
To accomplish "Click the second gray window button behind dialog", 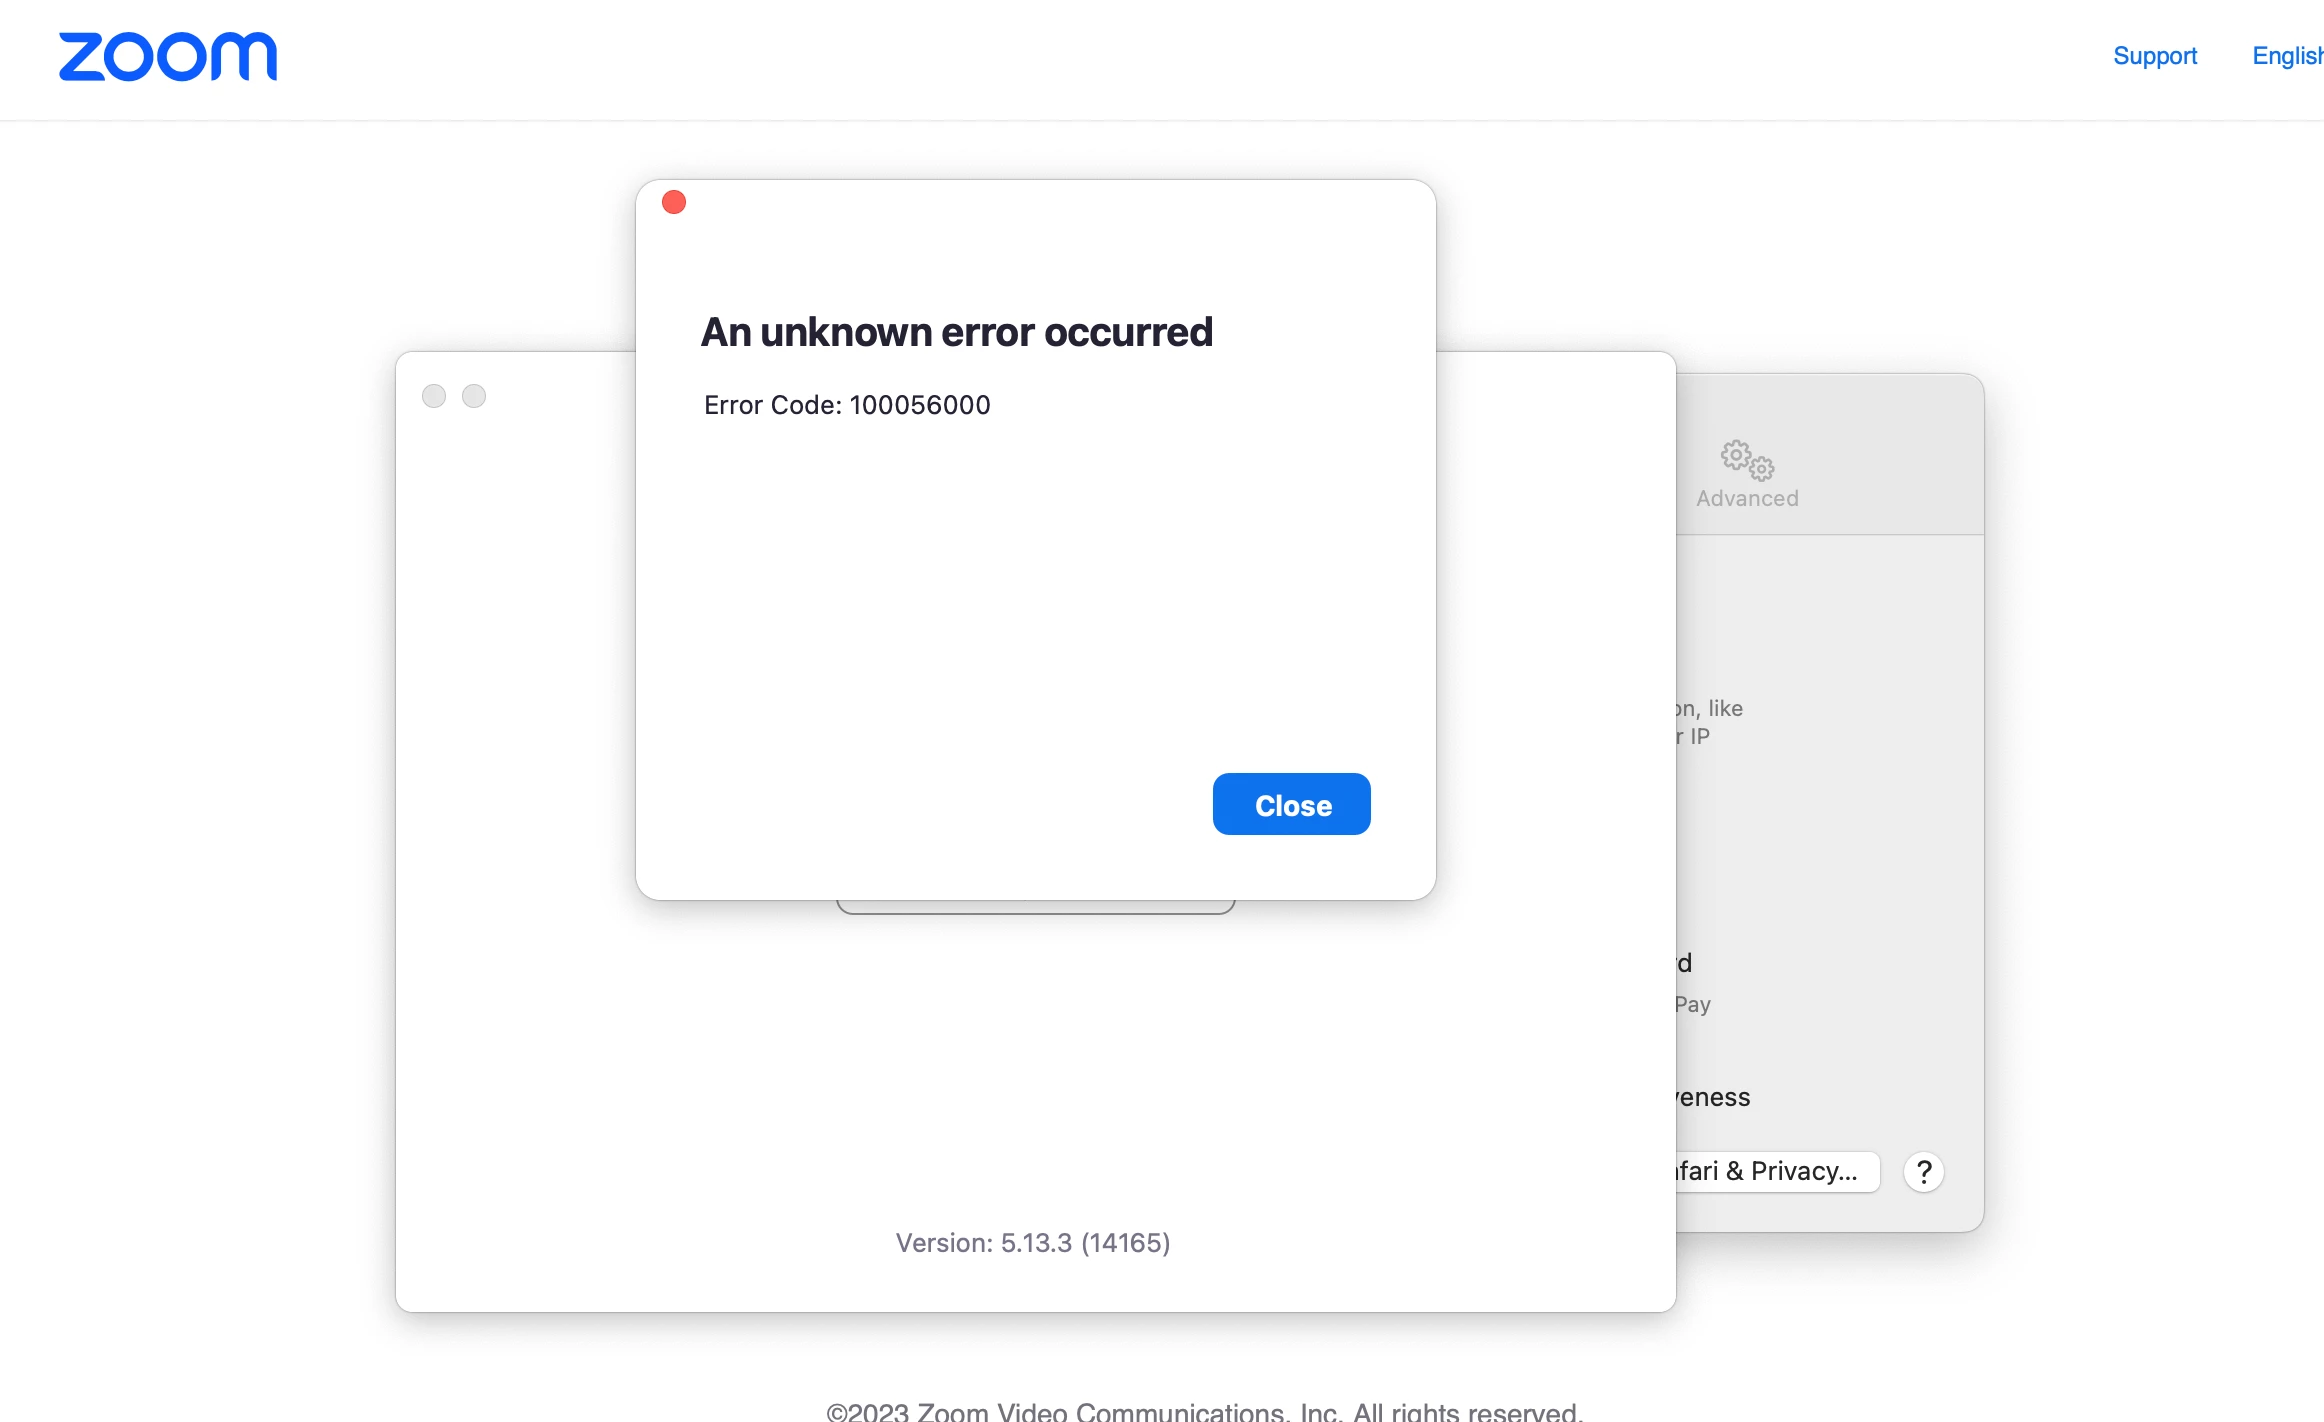I will tap(474, 396).
